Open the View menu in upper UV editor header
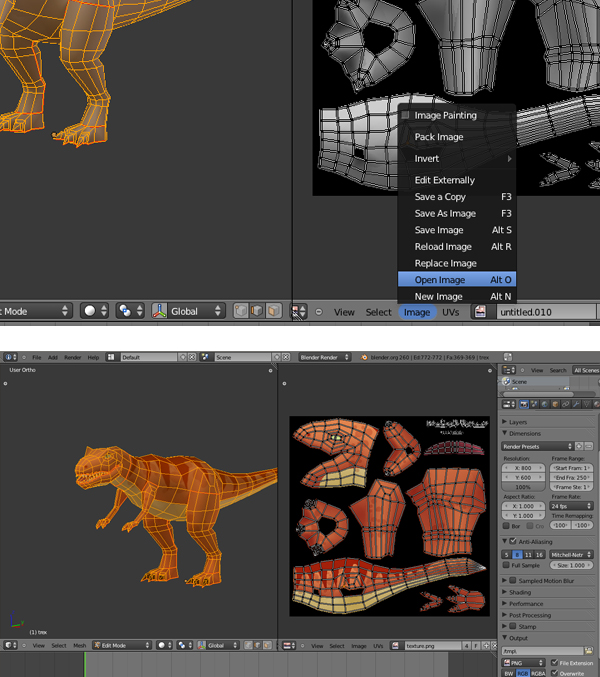The image size is (600, 677). pyautogui.click(x=344, y=312)
